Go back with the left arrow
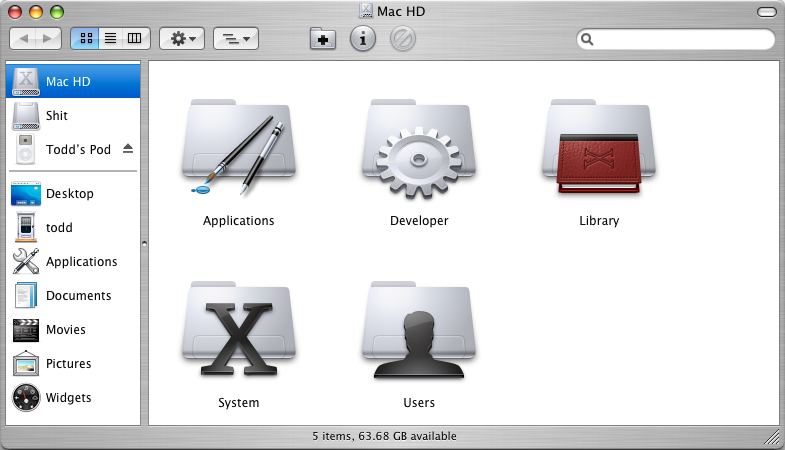The width and height of the screenshot is (785, 450). point(23,39)
